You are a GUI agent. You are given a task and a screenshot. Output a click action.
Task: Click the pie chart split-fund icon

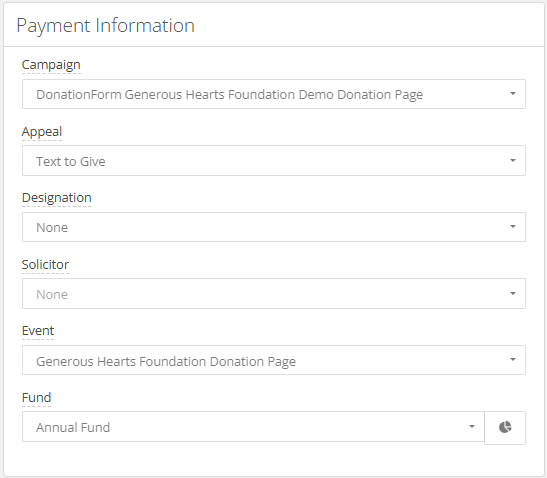tap(505, 427)
